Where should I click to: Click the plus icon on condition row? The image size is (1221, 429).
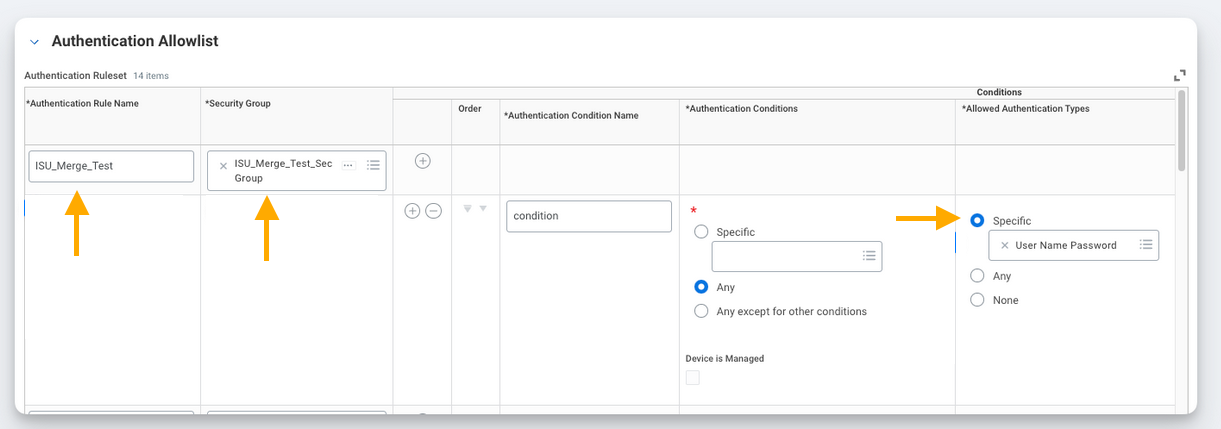(412, 211)
